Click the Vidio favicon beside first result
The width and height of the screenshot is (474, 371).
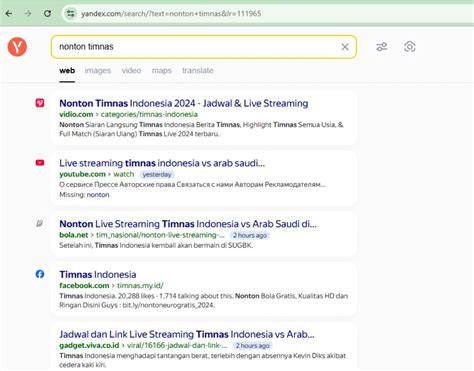click(40, 103)
